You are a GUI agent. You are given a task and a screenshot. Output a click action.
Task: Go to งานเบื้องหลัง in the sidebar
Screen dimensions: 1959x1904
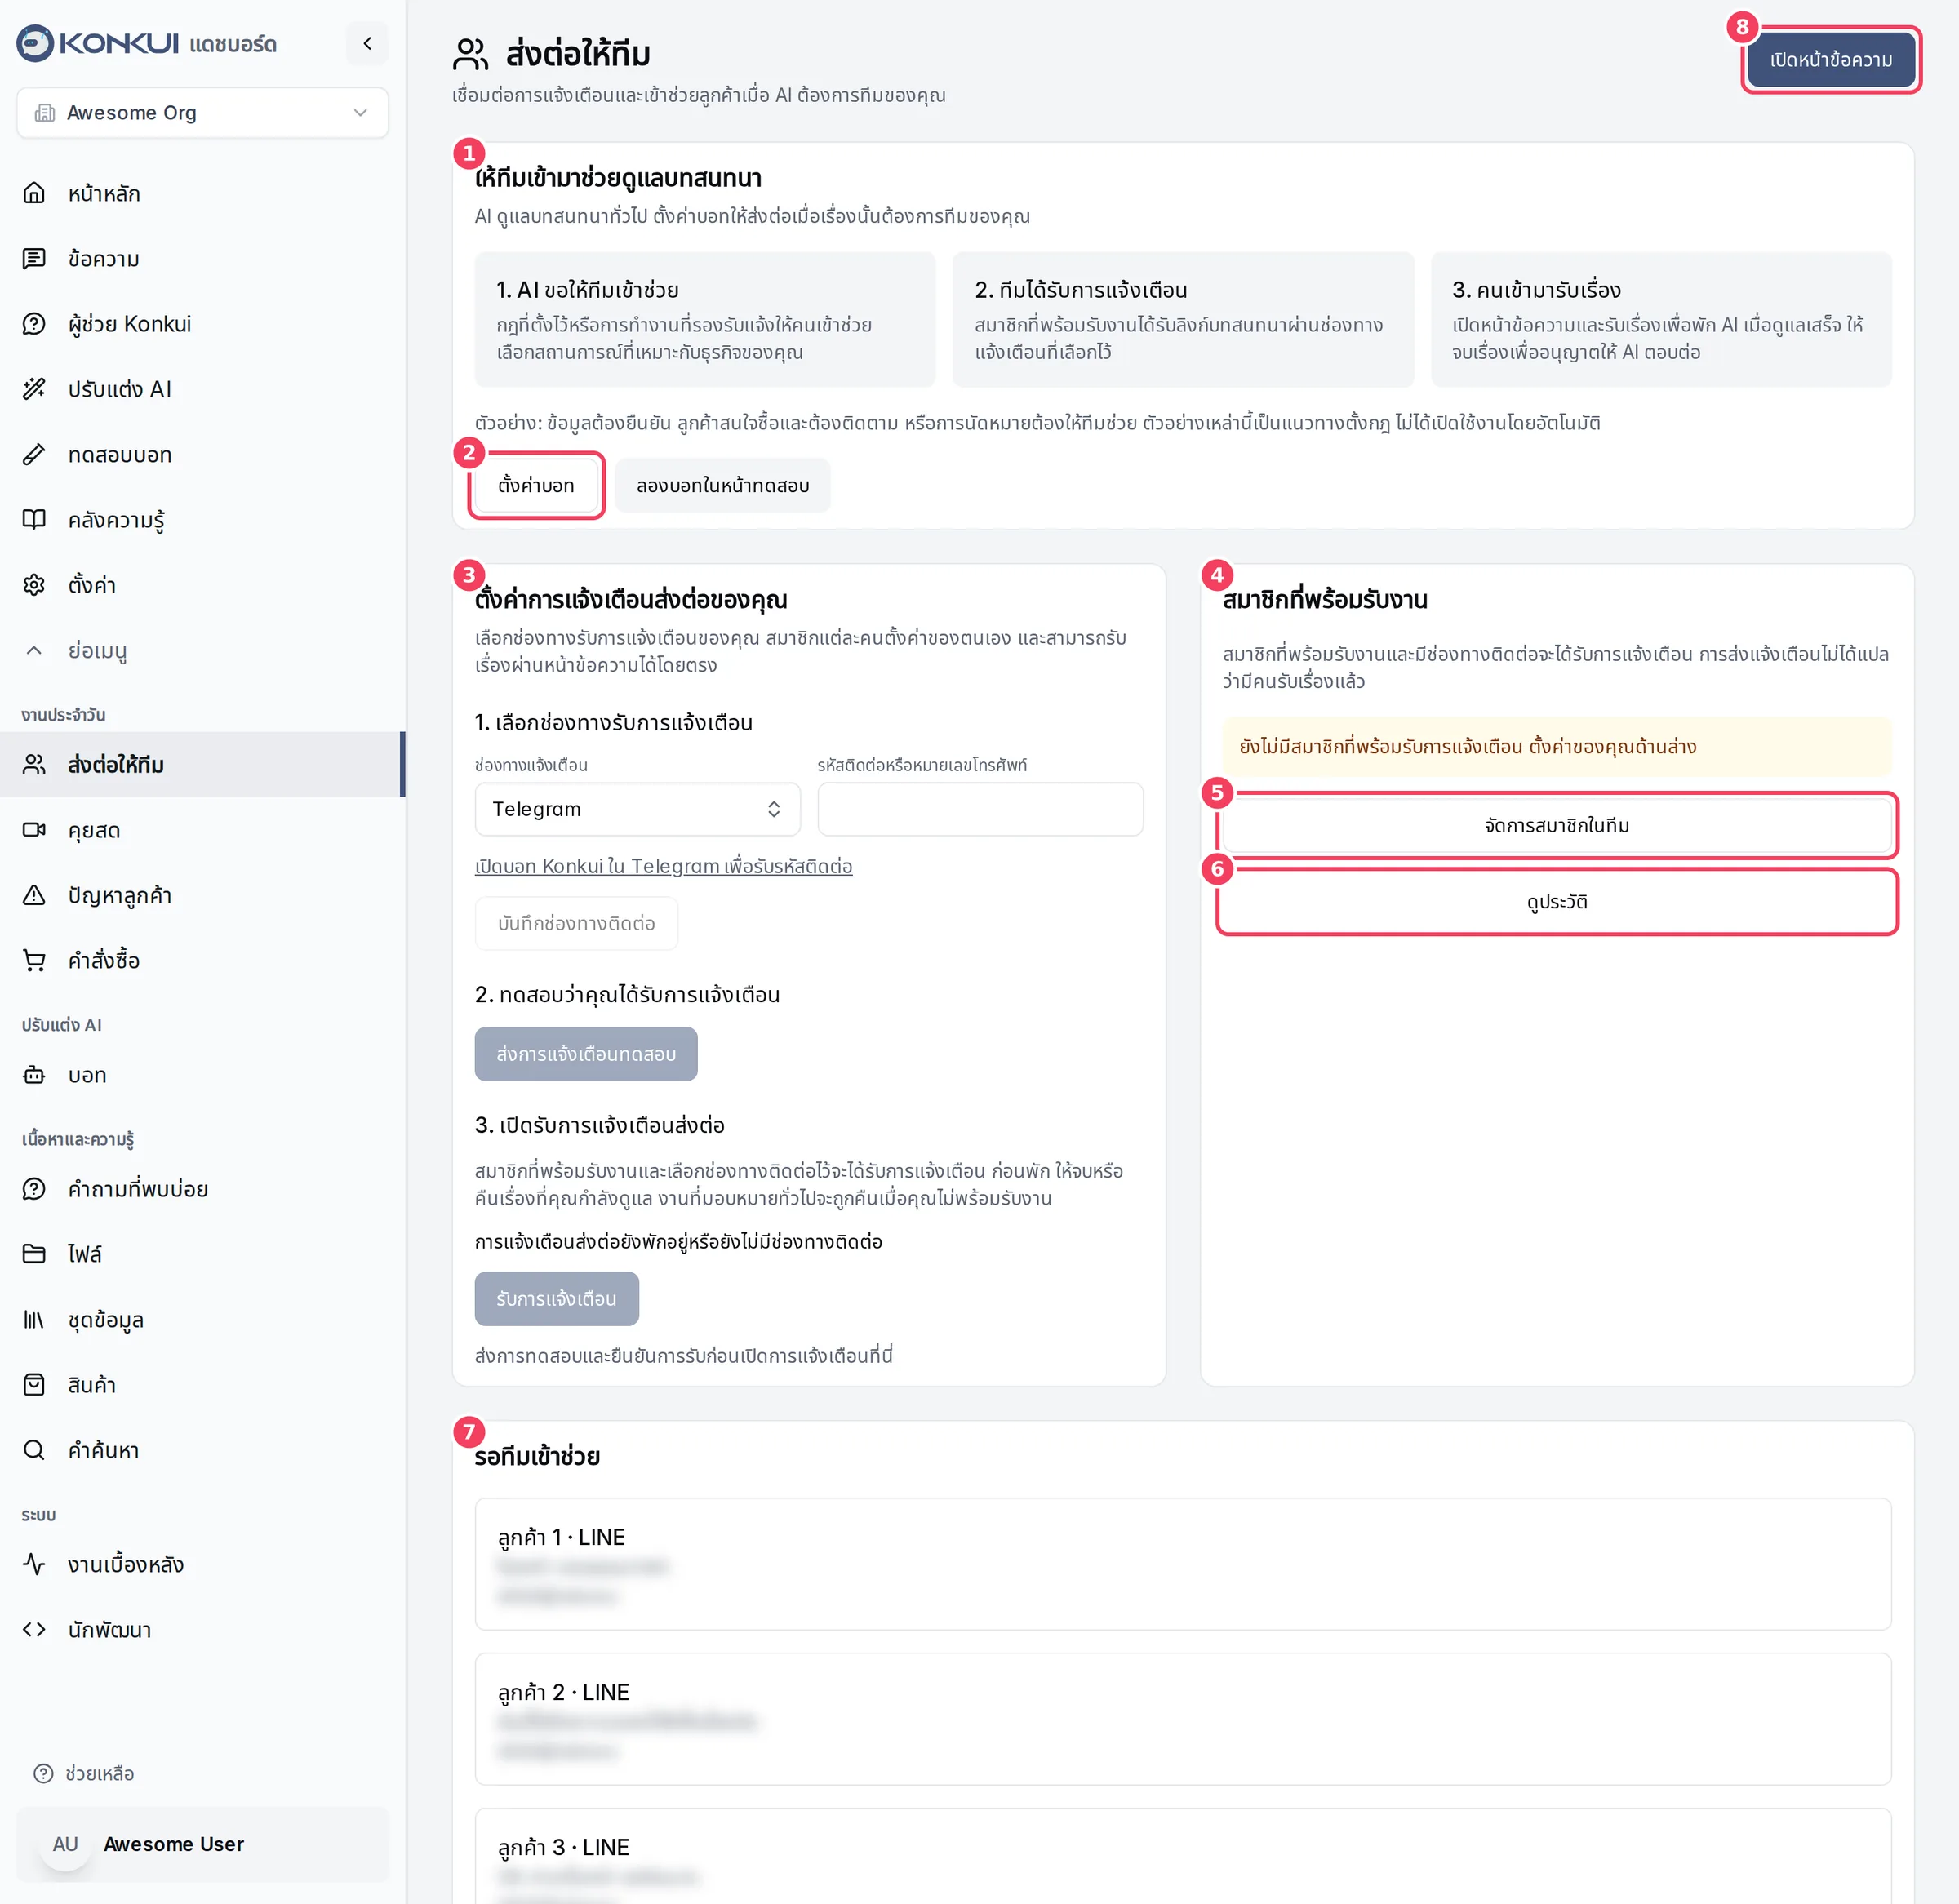point(202,1564)
